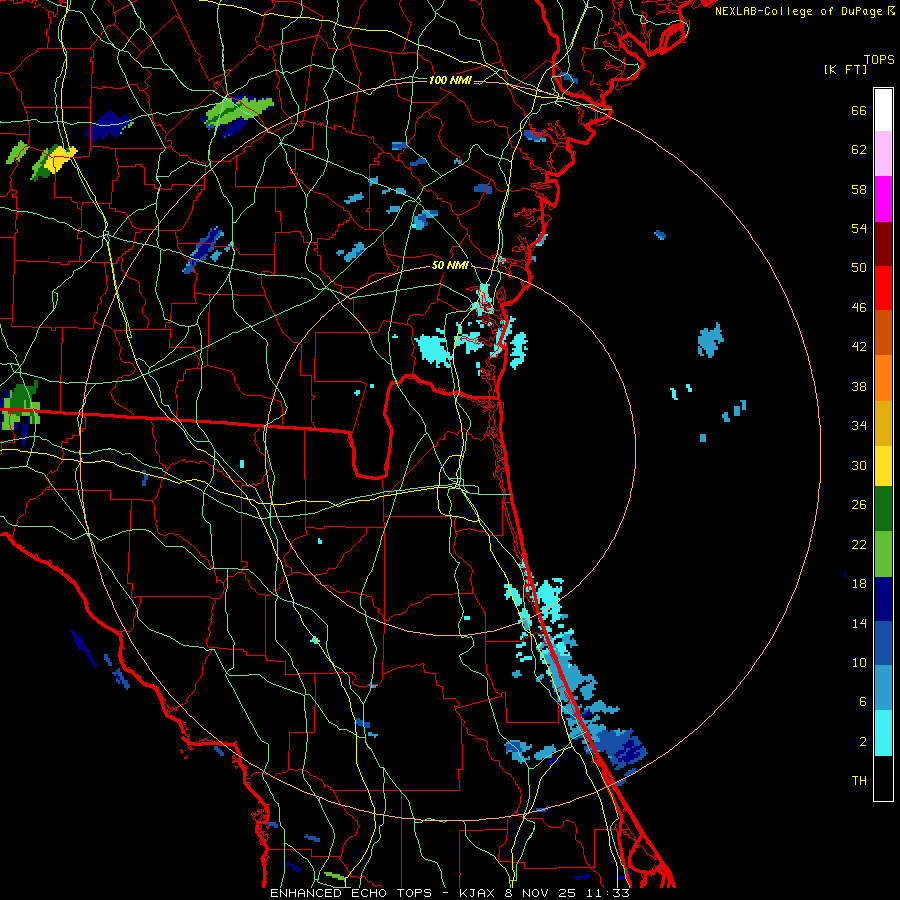Click the "26" legend value
This screenshot has width=900, height=900.
click(x=859, y=505)
